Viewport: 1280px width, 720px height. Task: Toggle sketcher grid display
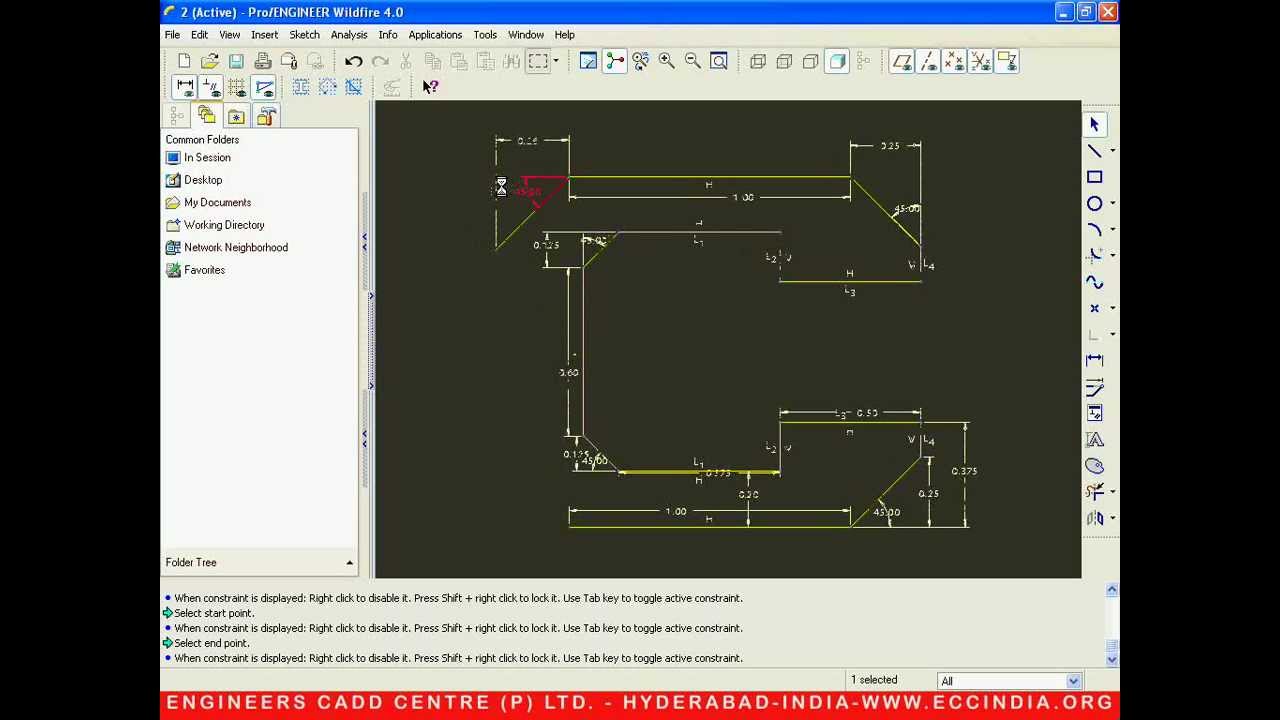pyautogui.click(x=237, y=87)
